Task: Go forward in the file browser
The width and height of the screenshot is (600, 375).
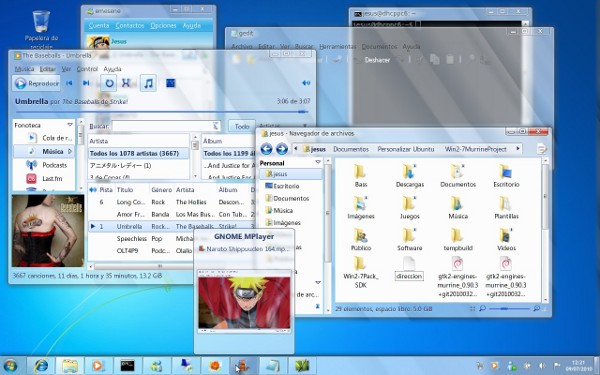Action: pyautogui.click(x=282, y=149)
